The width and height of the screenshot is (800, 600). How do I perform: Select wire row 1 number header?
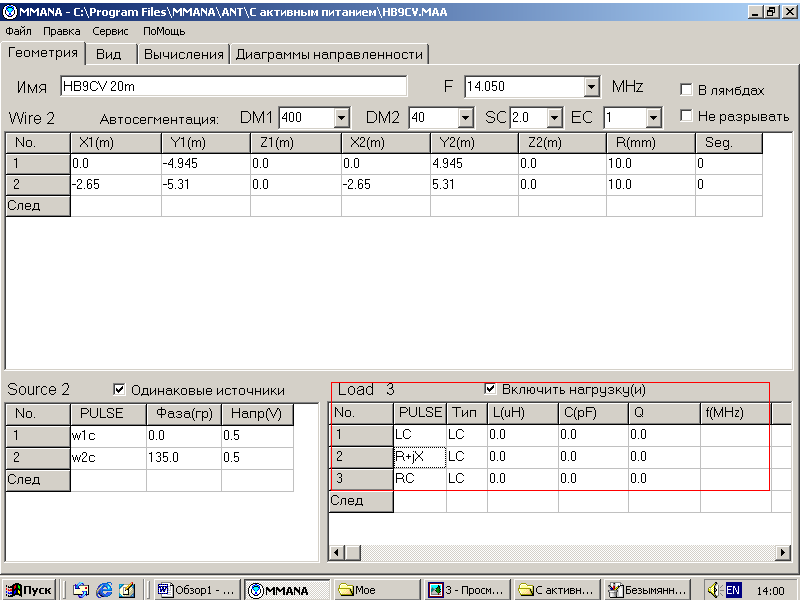pyautogui.click(x=38, y=163)
